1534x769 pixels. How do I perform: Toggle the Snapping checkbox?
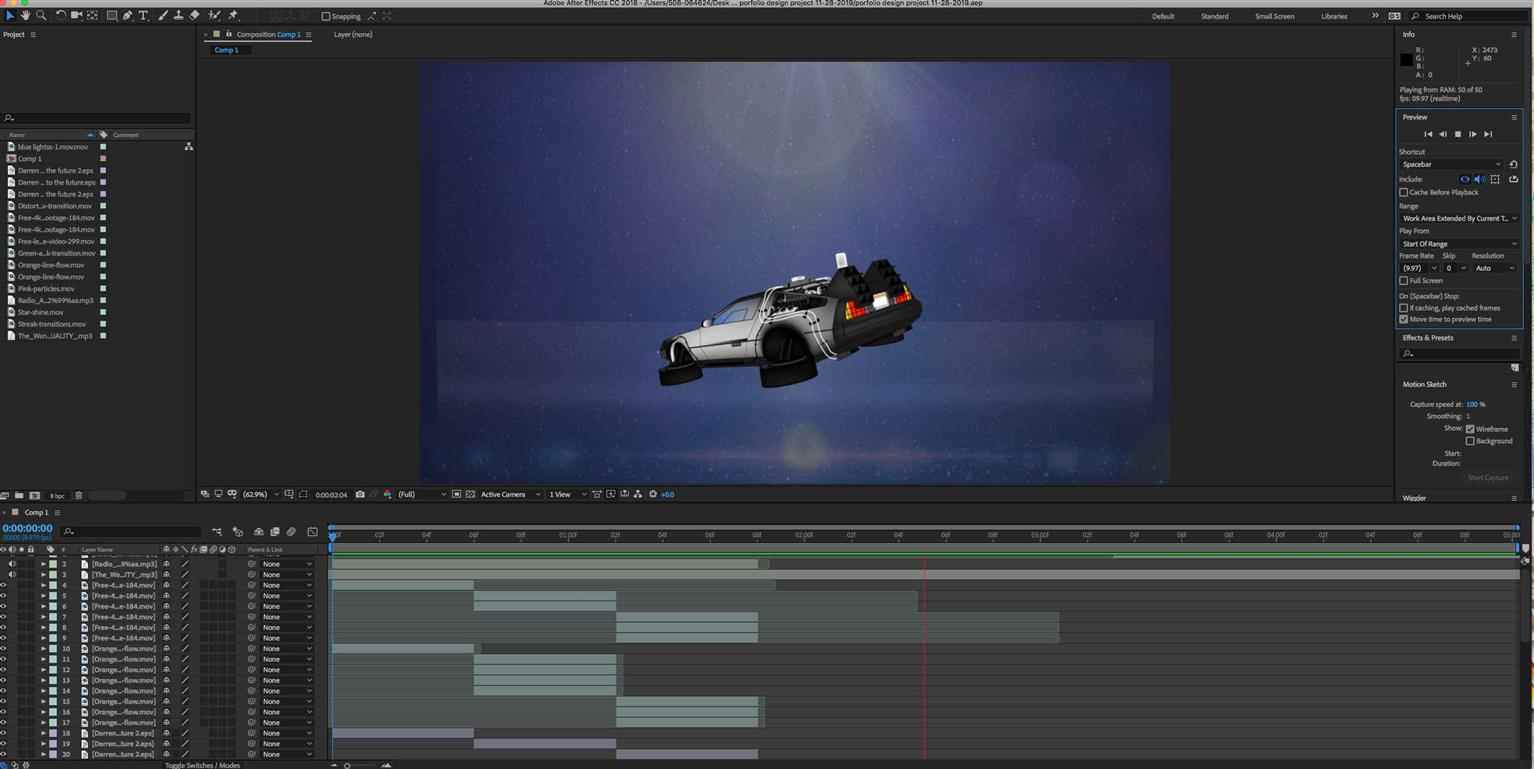[326, 16]
